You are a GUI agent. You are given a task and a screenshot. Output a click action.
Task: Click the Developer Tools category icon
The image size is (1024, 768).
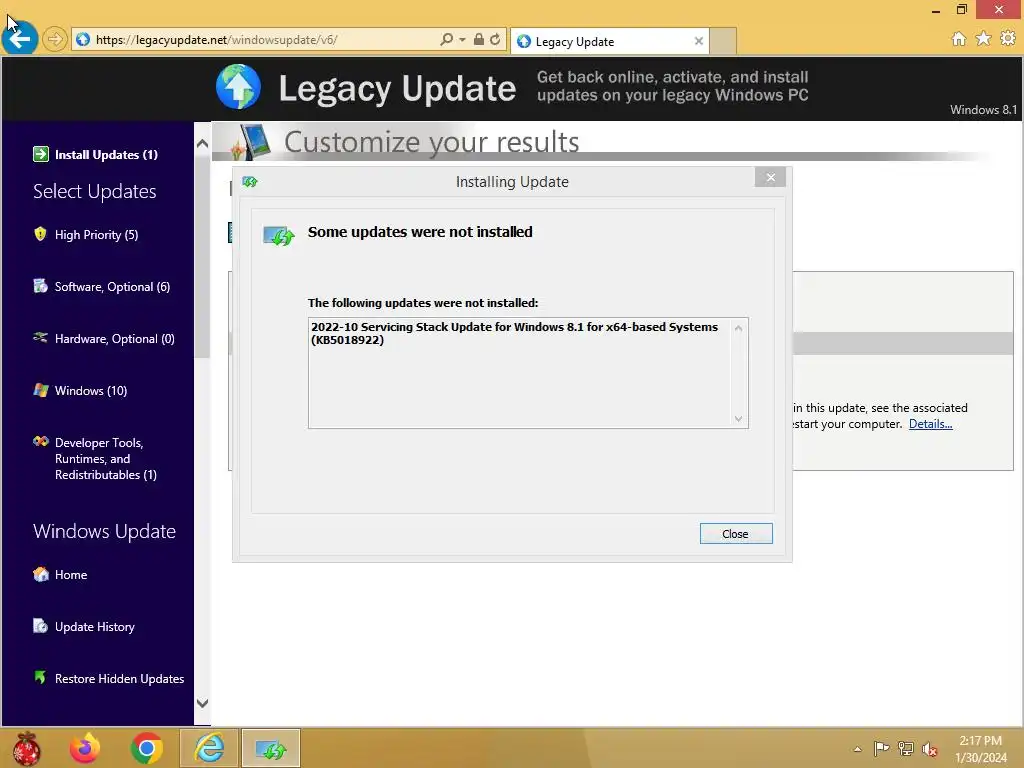(40, 441)
